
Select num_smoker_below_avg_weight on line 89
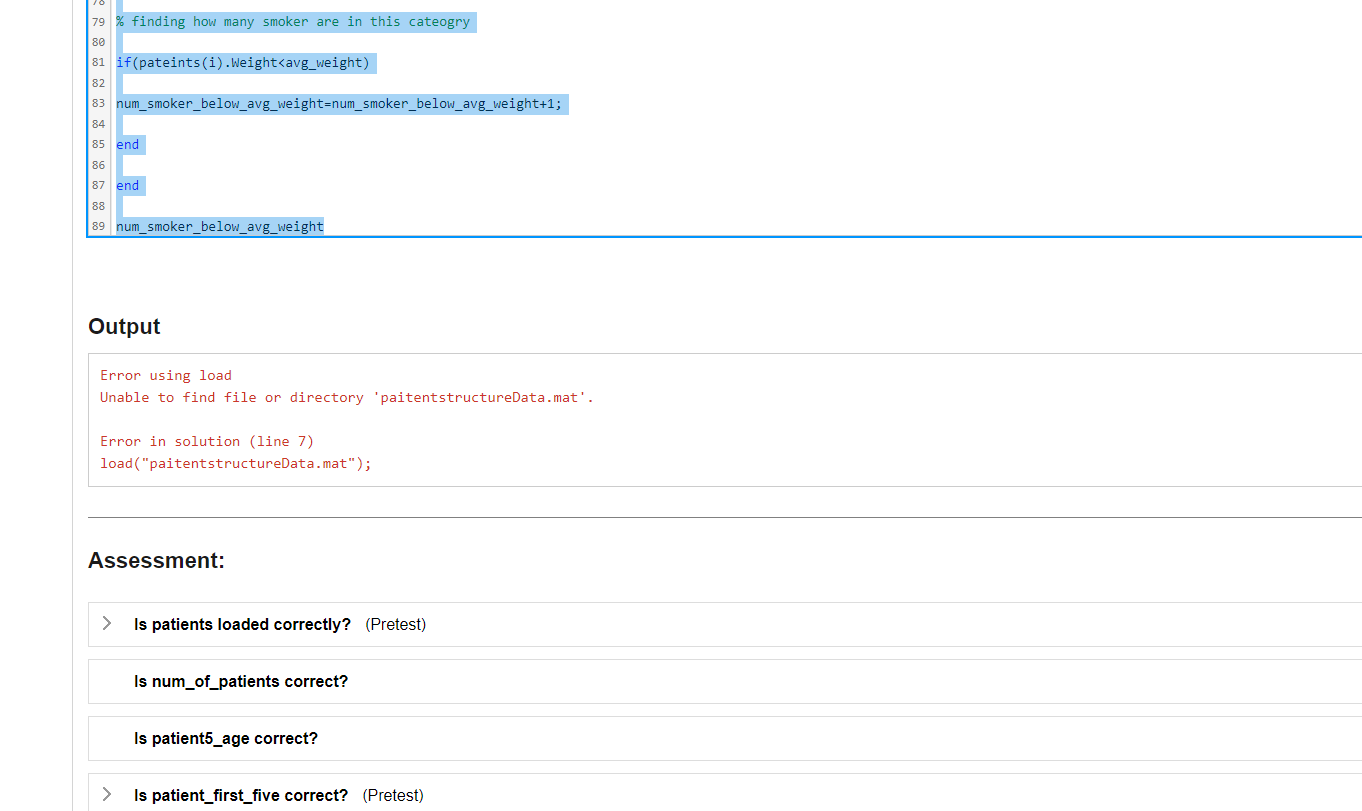(218, 226)
